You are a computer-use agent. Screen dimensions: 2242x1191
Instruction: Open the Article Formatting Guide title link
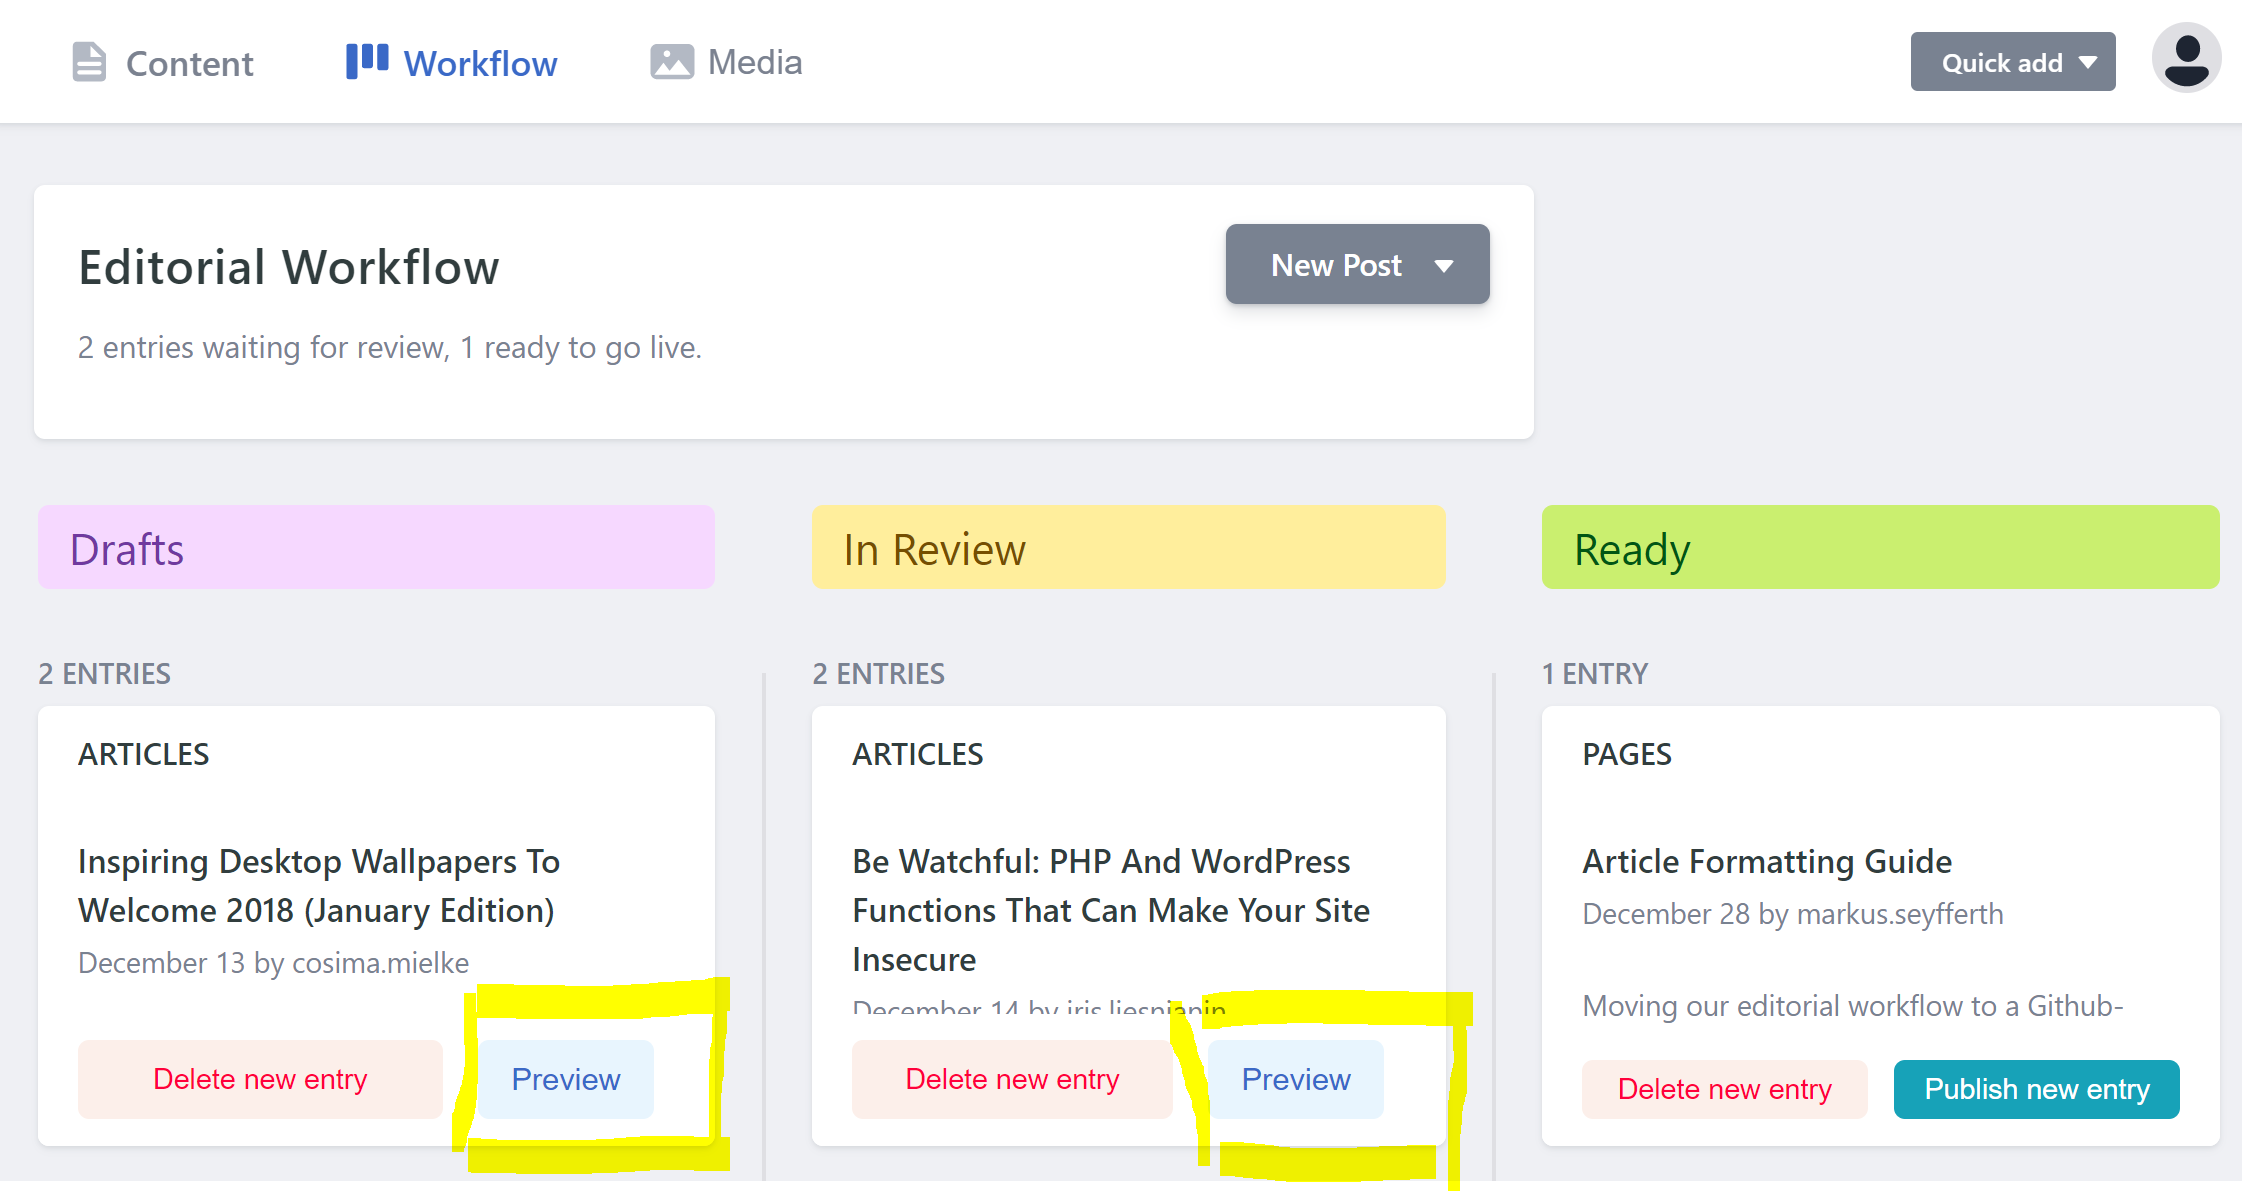click(x=1767, y=861)
